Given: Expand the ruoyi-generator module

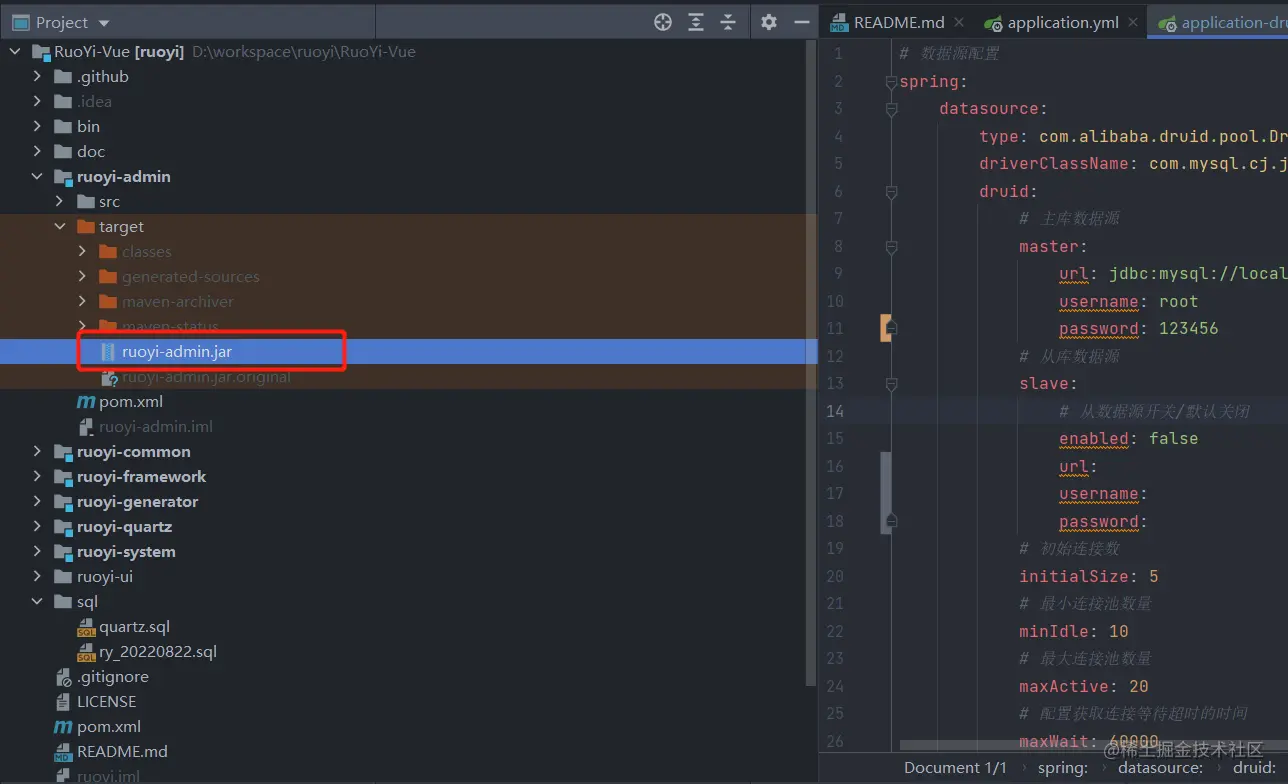Looking at the screenshot, I should [x=37, y=502].
